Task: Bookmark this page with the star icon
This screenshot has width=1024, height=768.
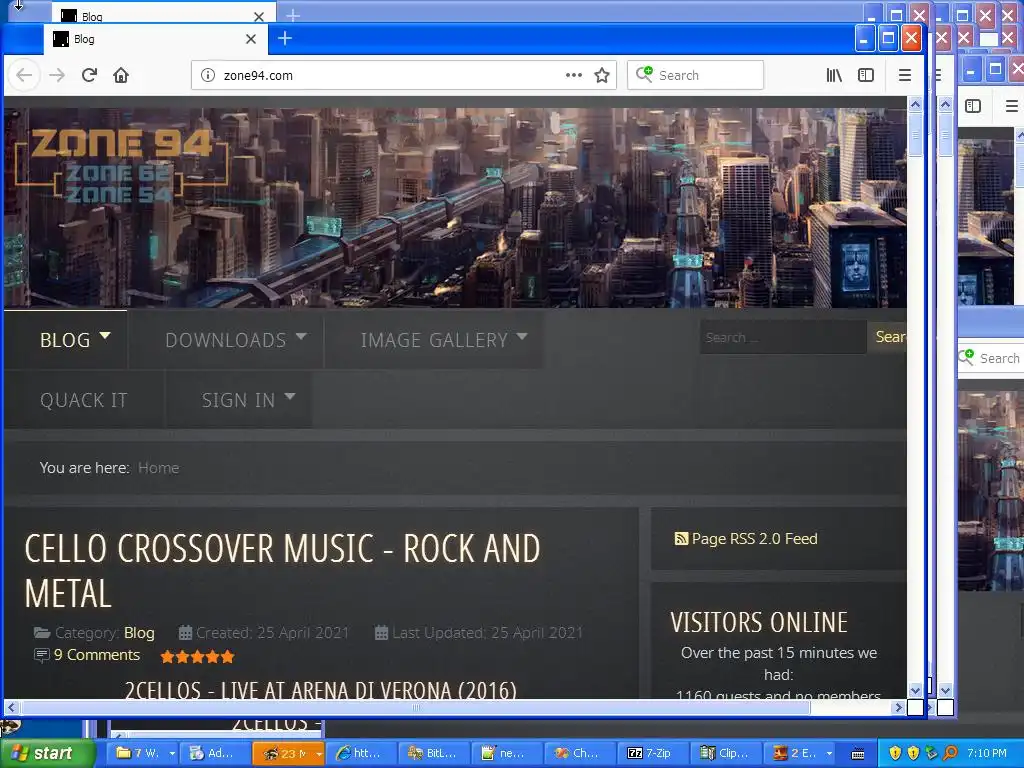Action: [x=602, y=75]
